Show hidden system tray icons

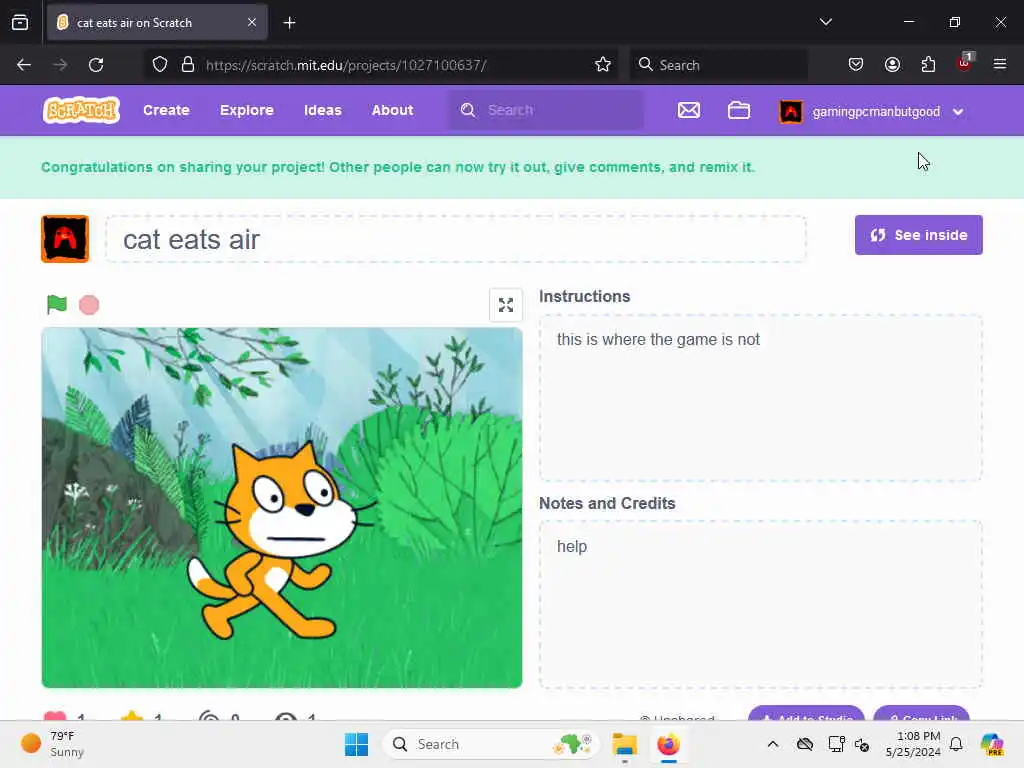(x=773, y=744)
